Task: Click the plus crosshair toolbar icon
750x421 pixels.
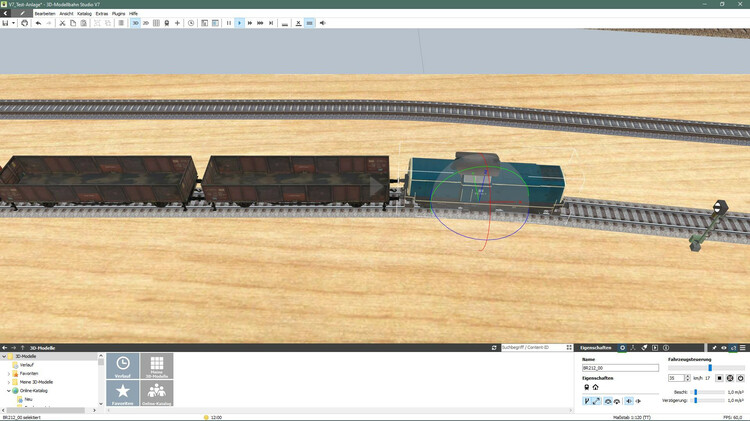Action: [177, 23]
